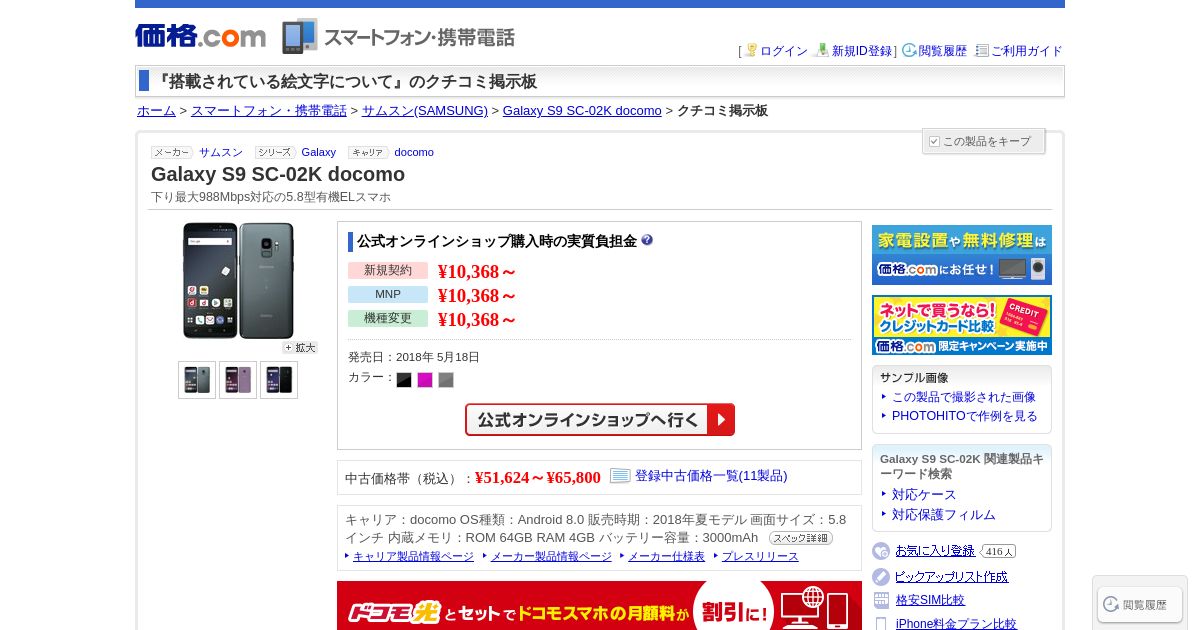1200x630 pixels.
Task: Click the 416人 favorites count badge
Action: [x=998, y=551]
